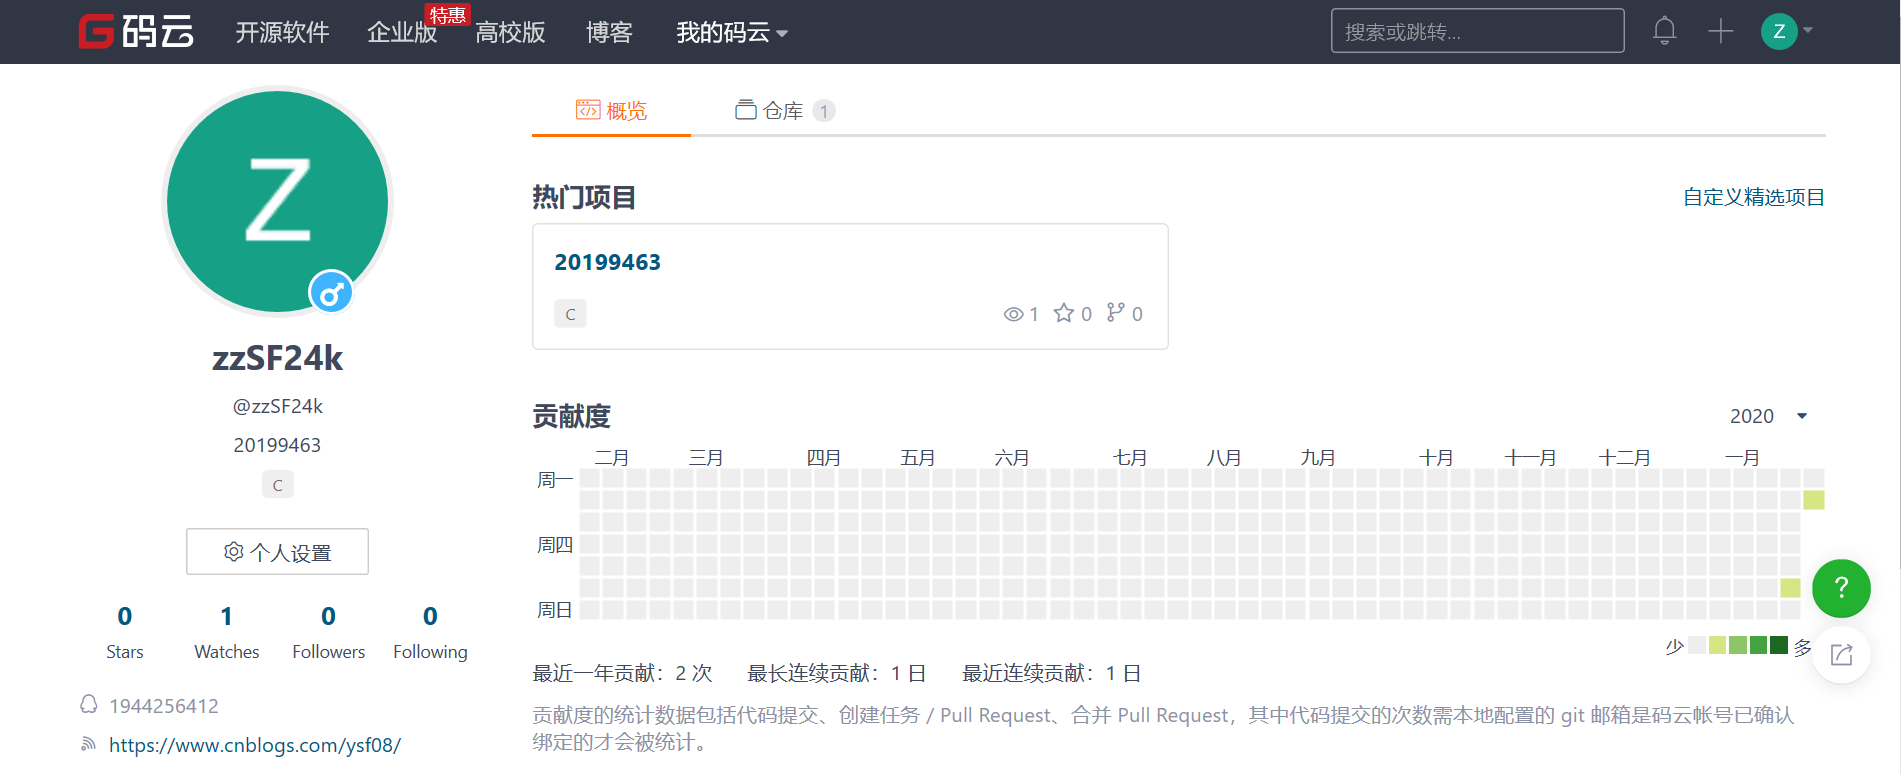Open the 博客 menu item
Screen dimensions: 1901x774
[x=609, y=33]
